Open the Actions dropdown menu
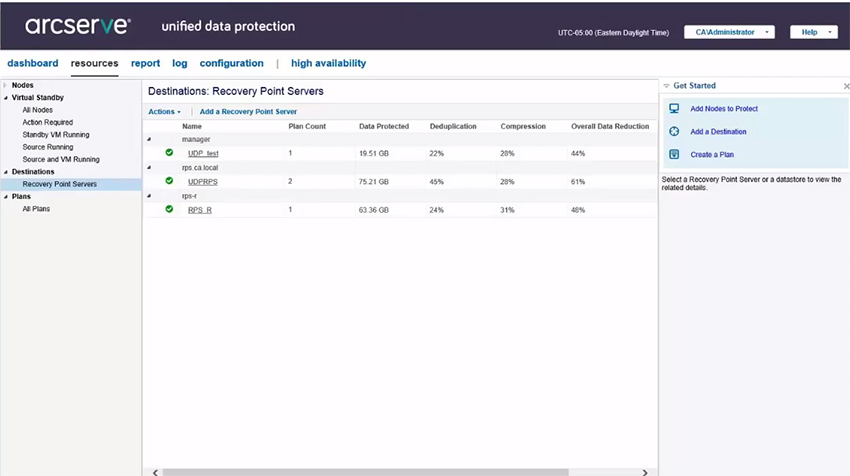The width and height of the screenshot is (850, 476). (x=164, y=111)
